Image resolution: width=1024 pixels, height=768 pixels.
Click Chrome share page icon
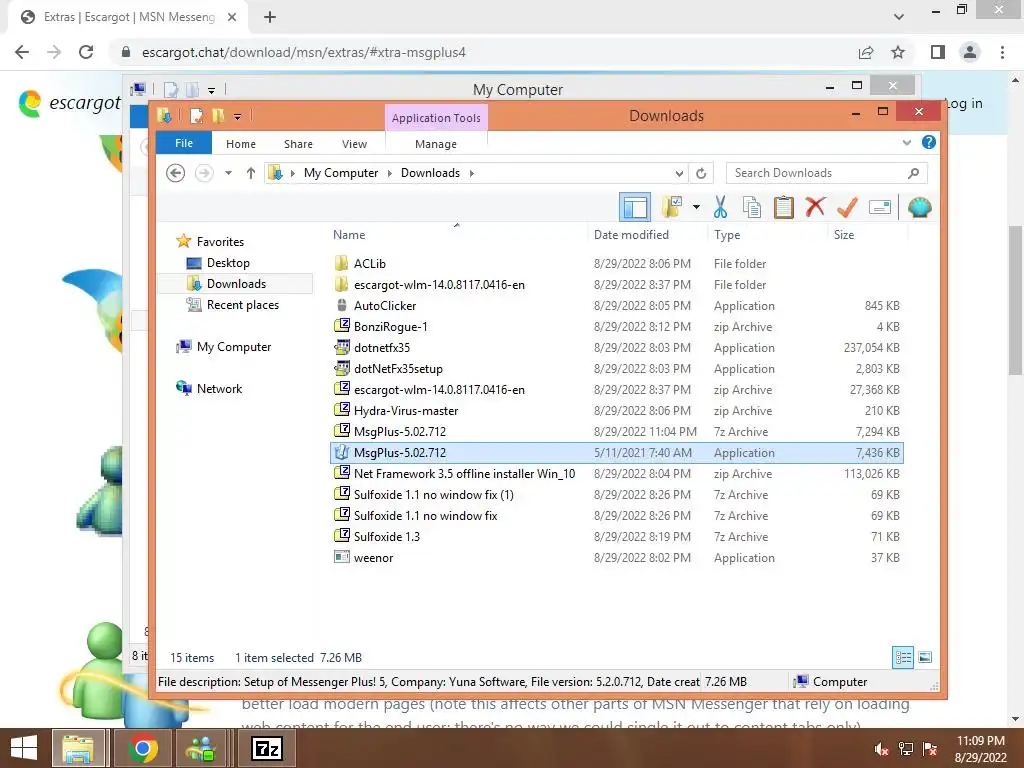point(866,52)
